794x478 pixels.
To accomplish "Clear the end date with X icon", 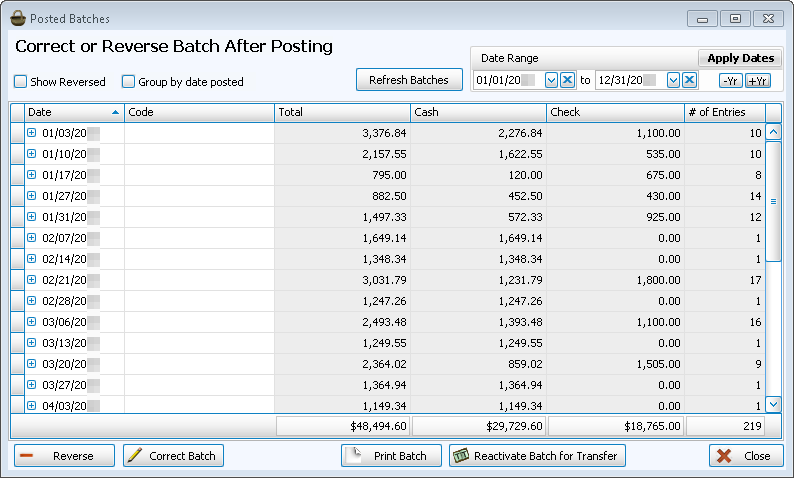I will (689, 80).
